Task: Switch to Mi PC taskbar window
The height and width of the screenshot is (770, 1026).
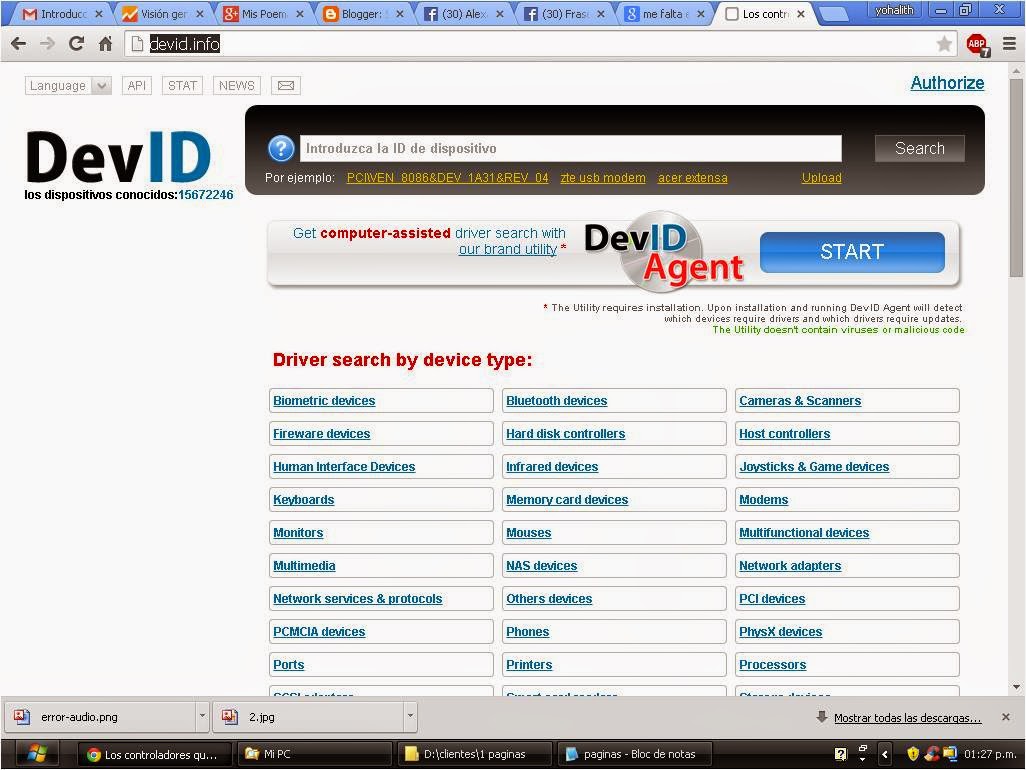Action: point(315,754)
